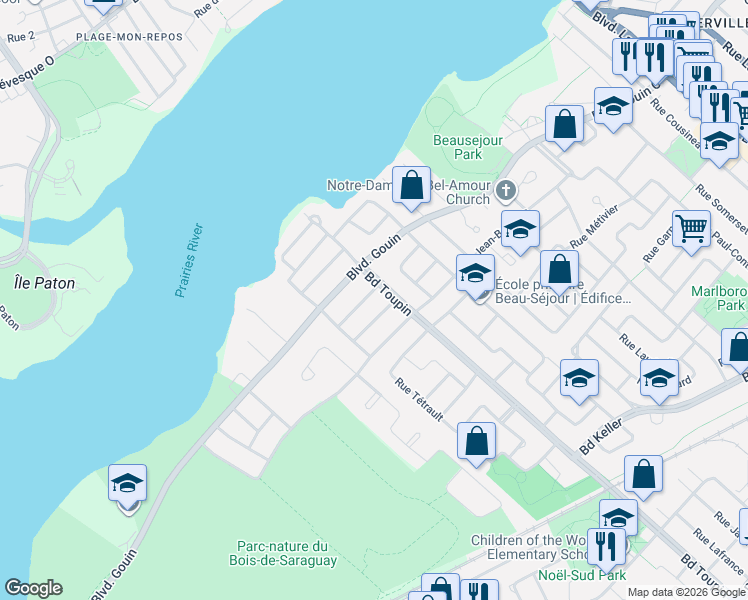Open Children of the World Elementary School label

click(x=529, y=547)
